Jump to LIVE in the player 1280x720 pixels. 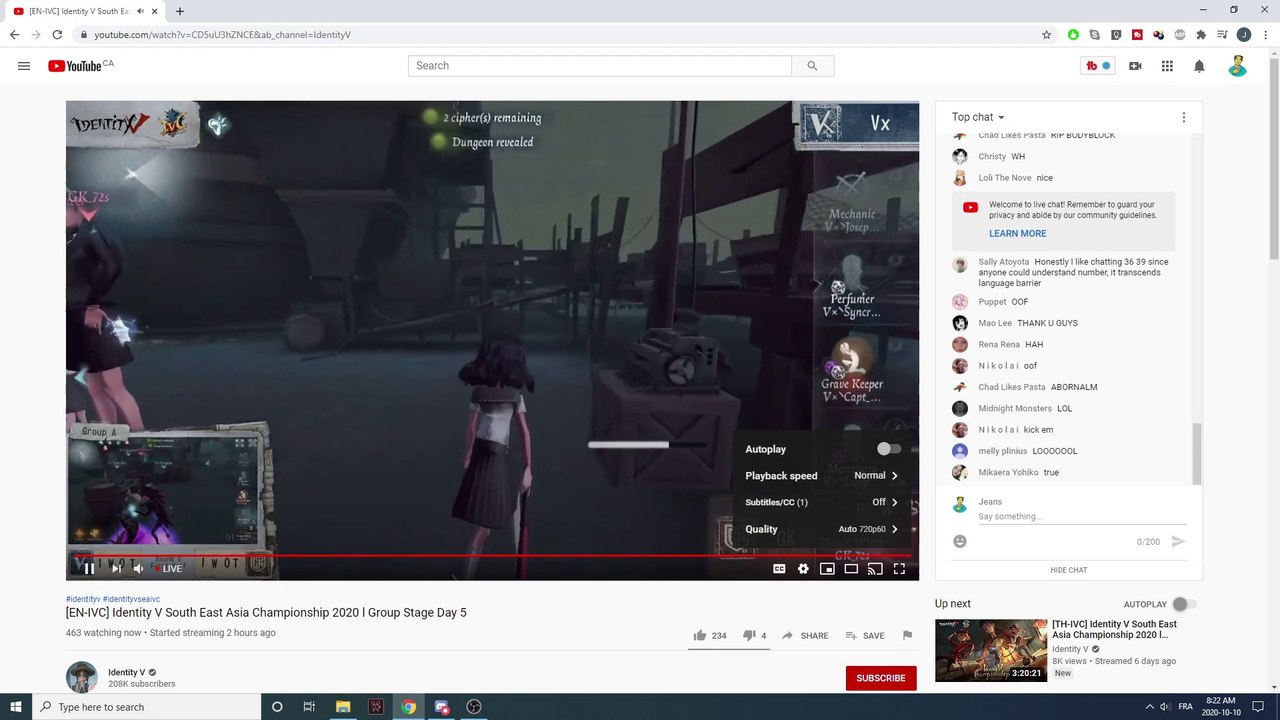[x=168, y=568]
